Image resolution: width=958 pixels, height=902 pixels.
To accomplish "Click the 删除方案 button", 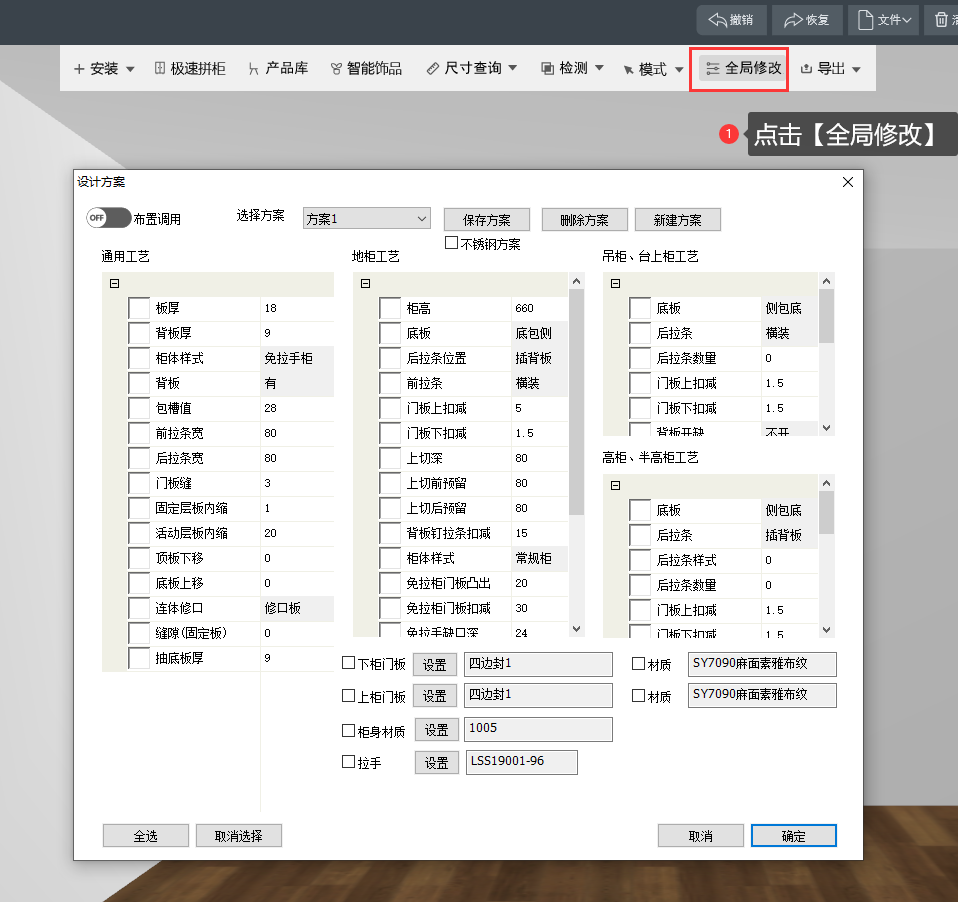I will pyautogui.click(x=584, y=220).
